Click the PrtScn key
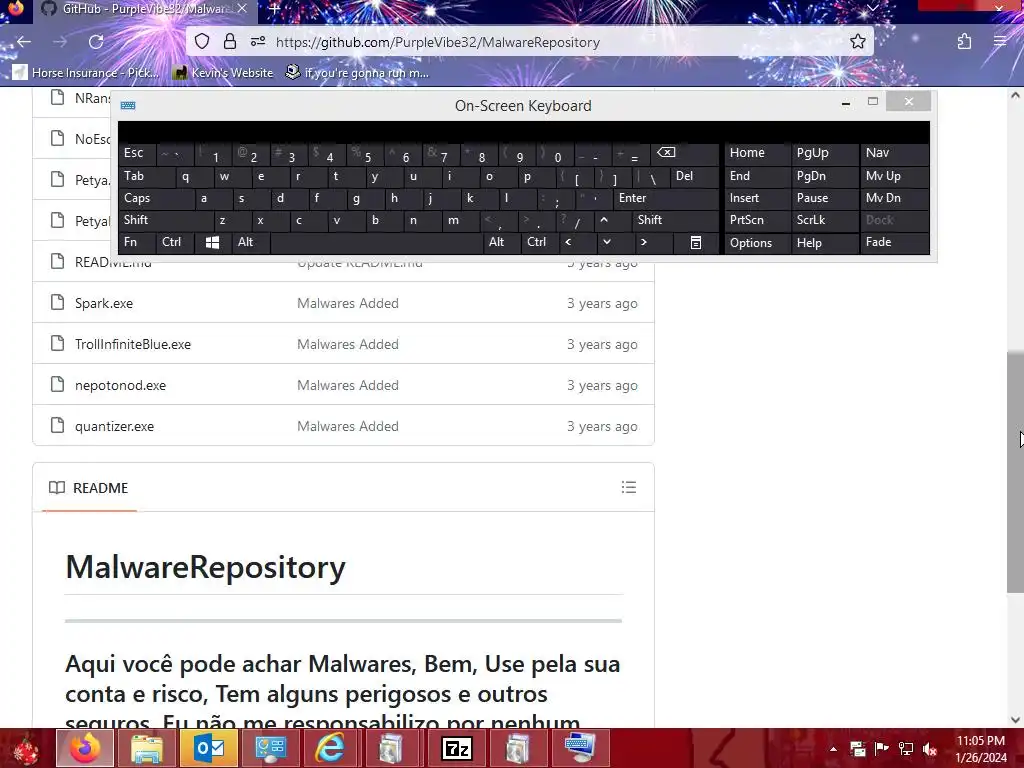The image size is (1024, 768). pyautogui.click(x=756, y=220)
